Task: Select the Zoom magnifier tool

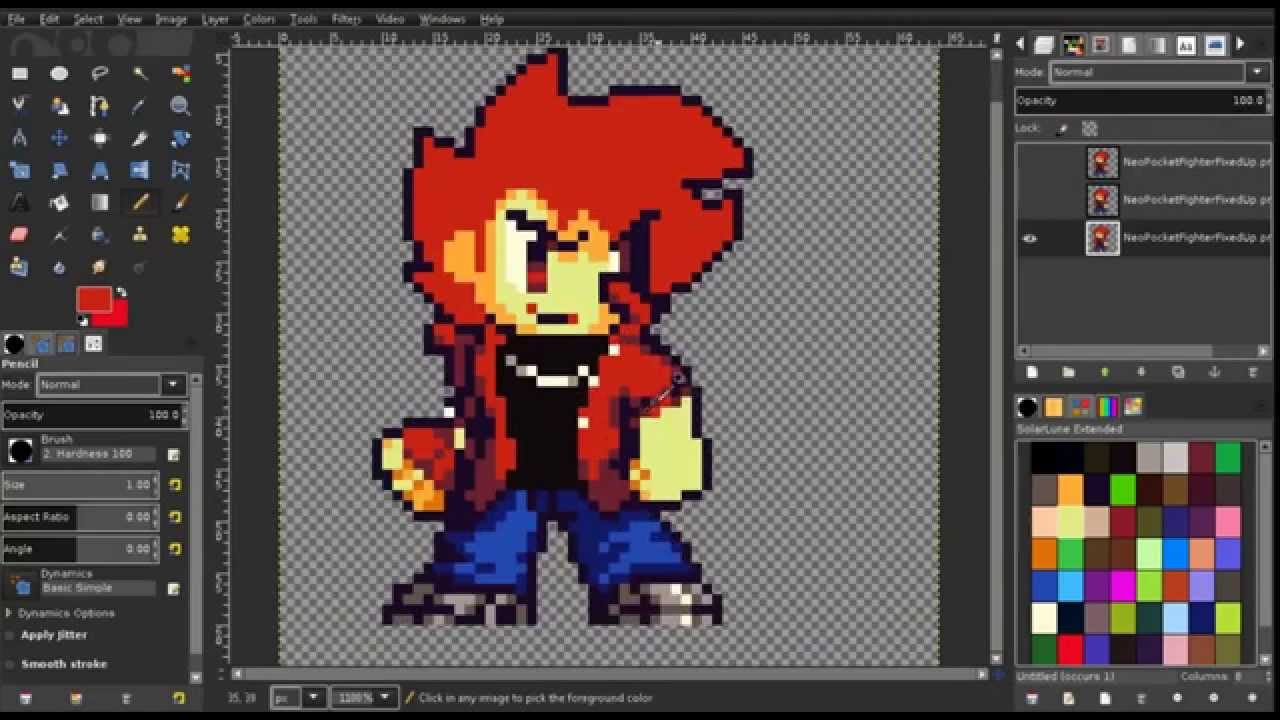Action: [x=181, y=106]
